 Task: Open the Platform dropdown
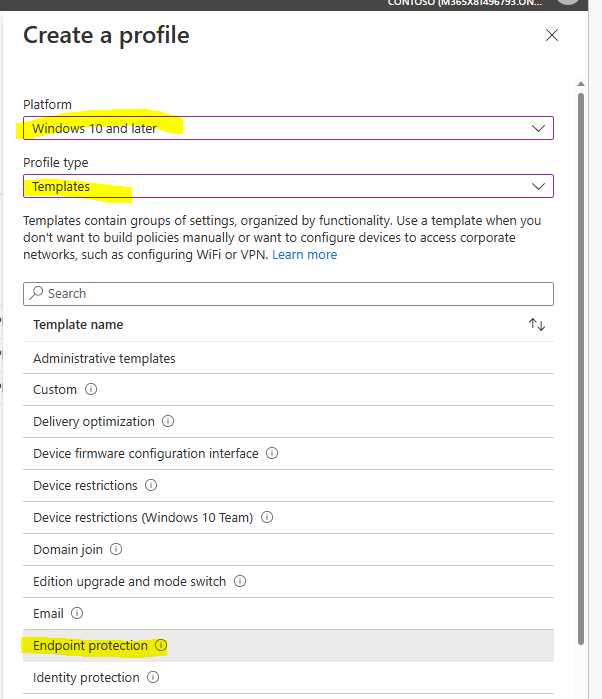coord(288,128)
